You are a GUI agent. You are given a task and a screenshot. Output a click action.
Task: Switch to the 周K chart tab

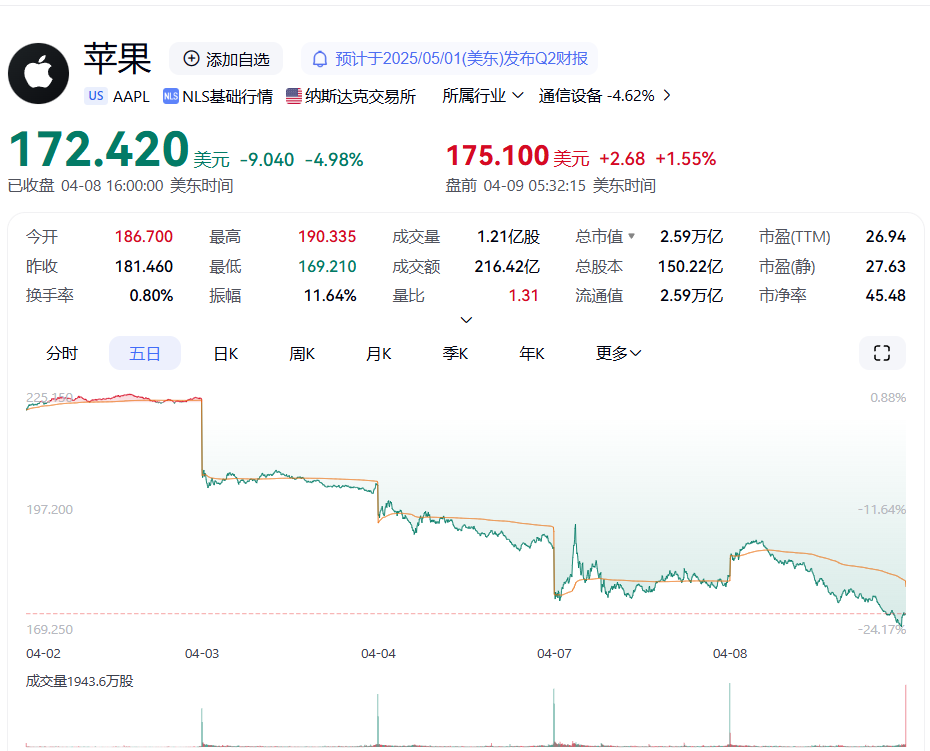(302, 354)
